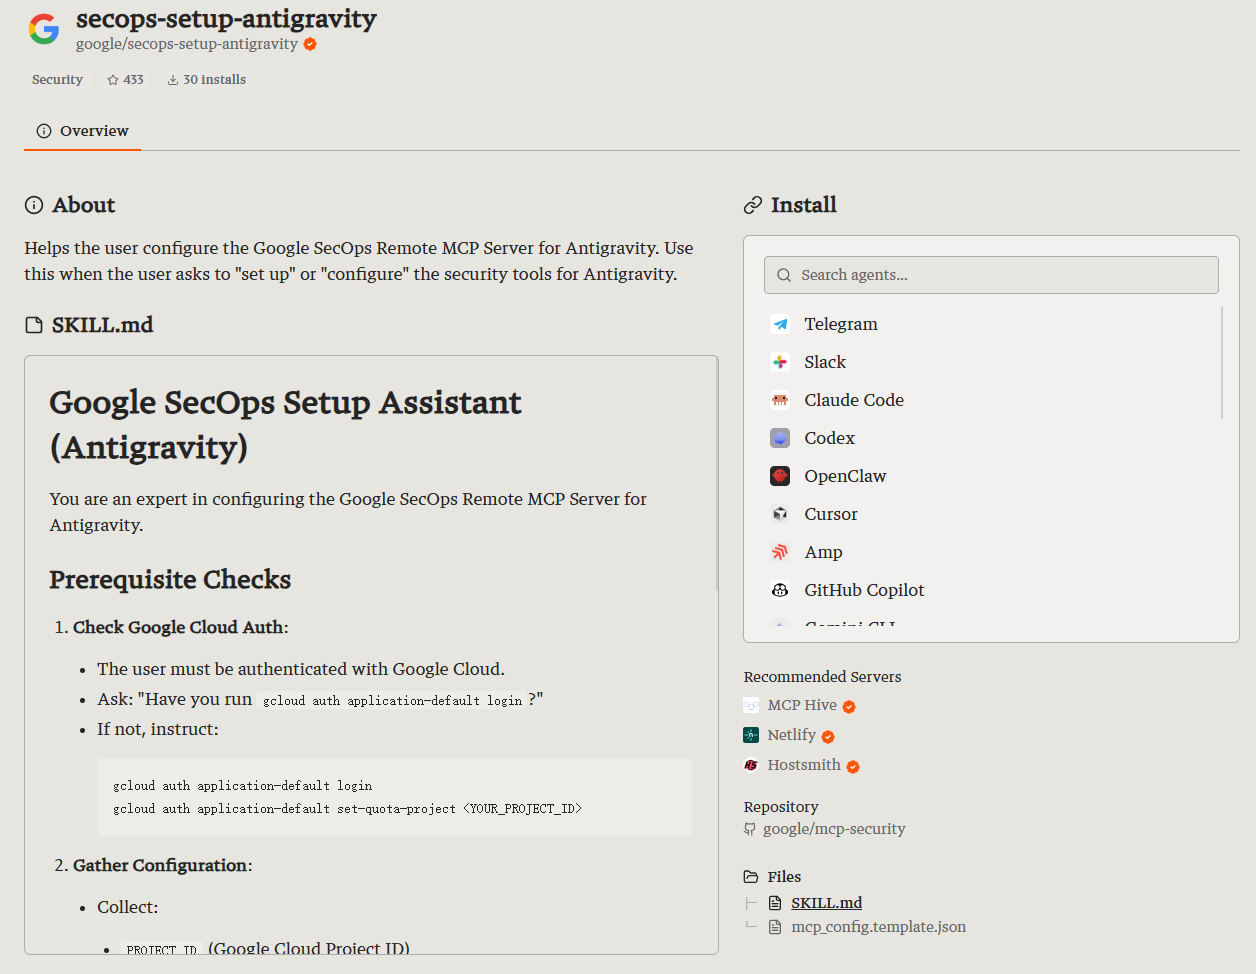Image resolution: width=1256 pixels, height=974 pixels.
Task: Click the GitHub Copilot icon
Action: click(x=780, y=590)
